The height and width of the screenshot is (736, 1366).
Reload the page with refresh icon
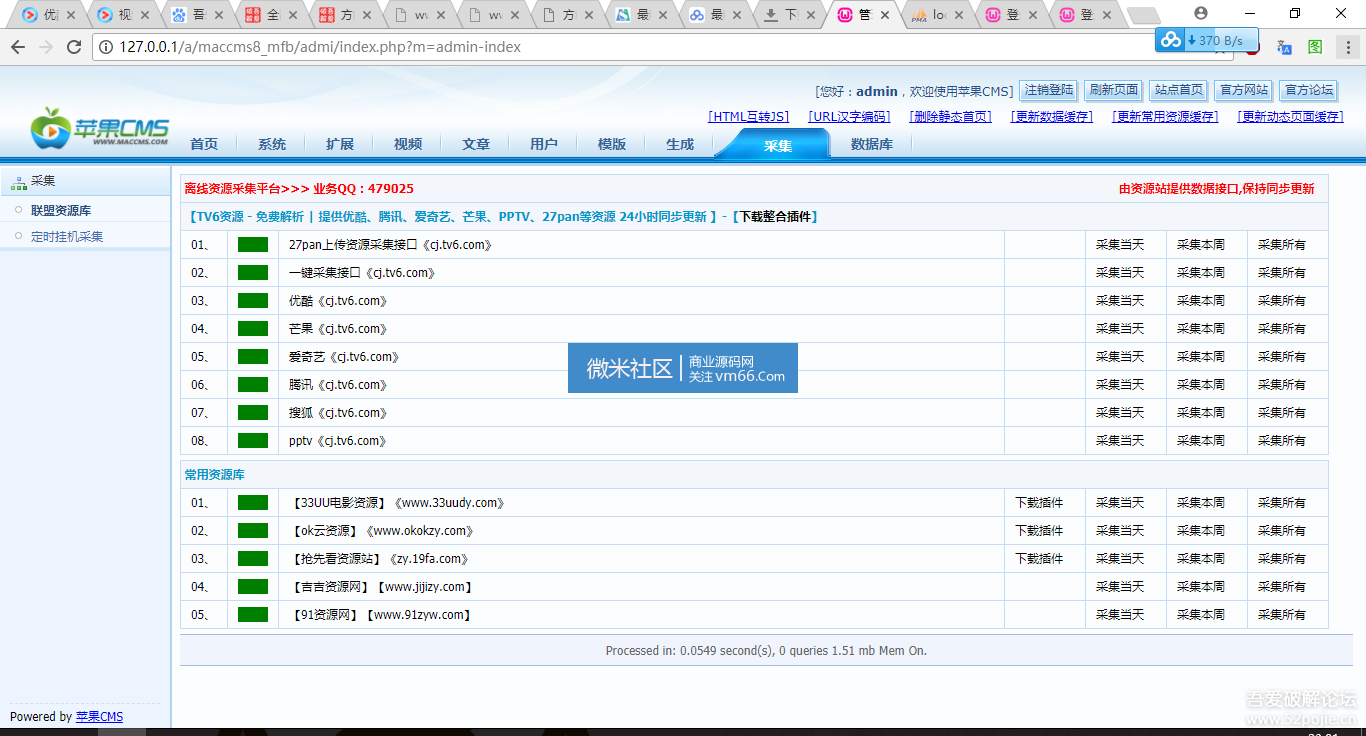(x=74, y=47)
